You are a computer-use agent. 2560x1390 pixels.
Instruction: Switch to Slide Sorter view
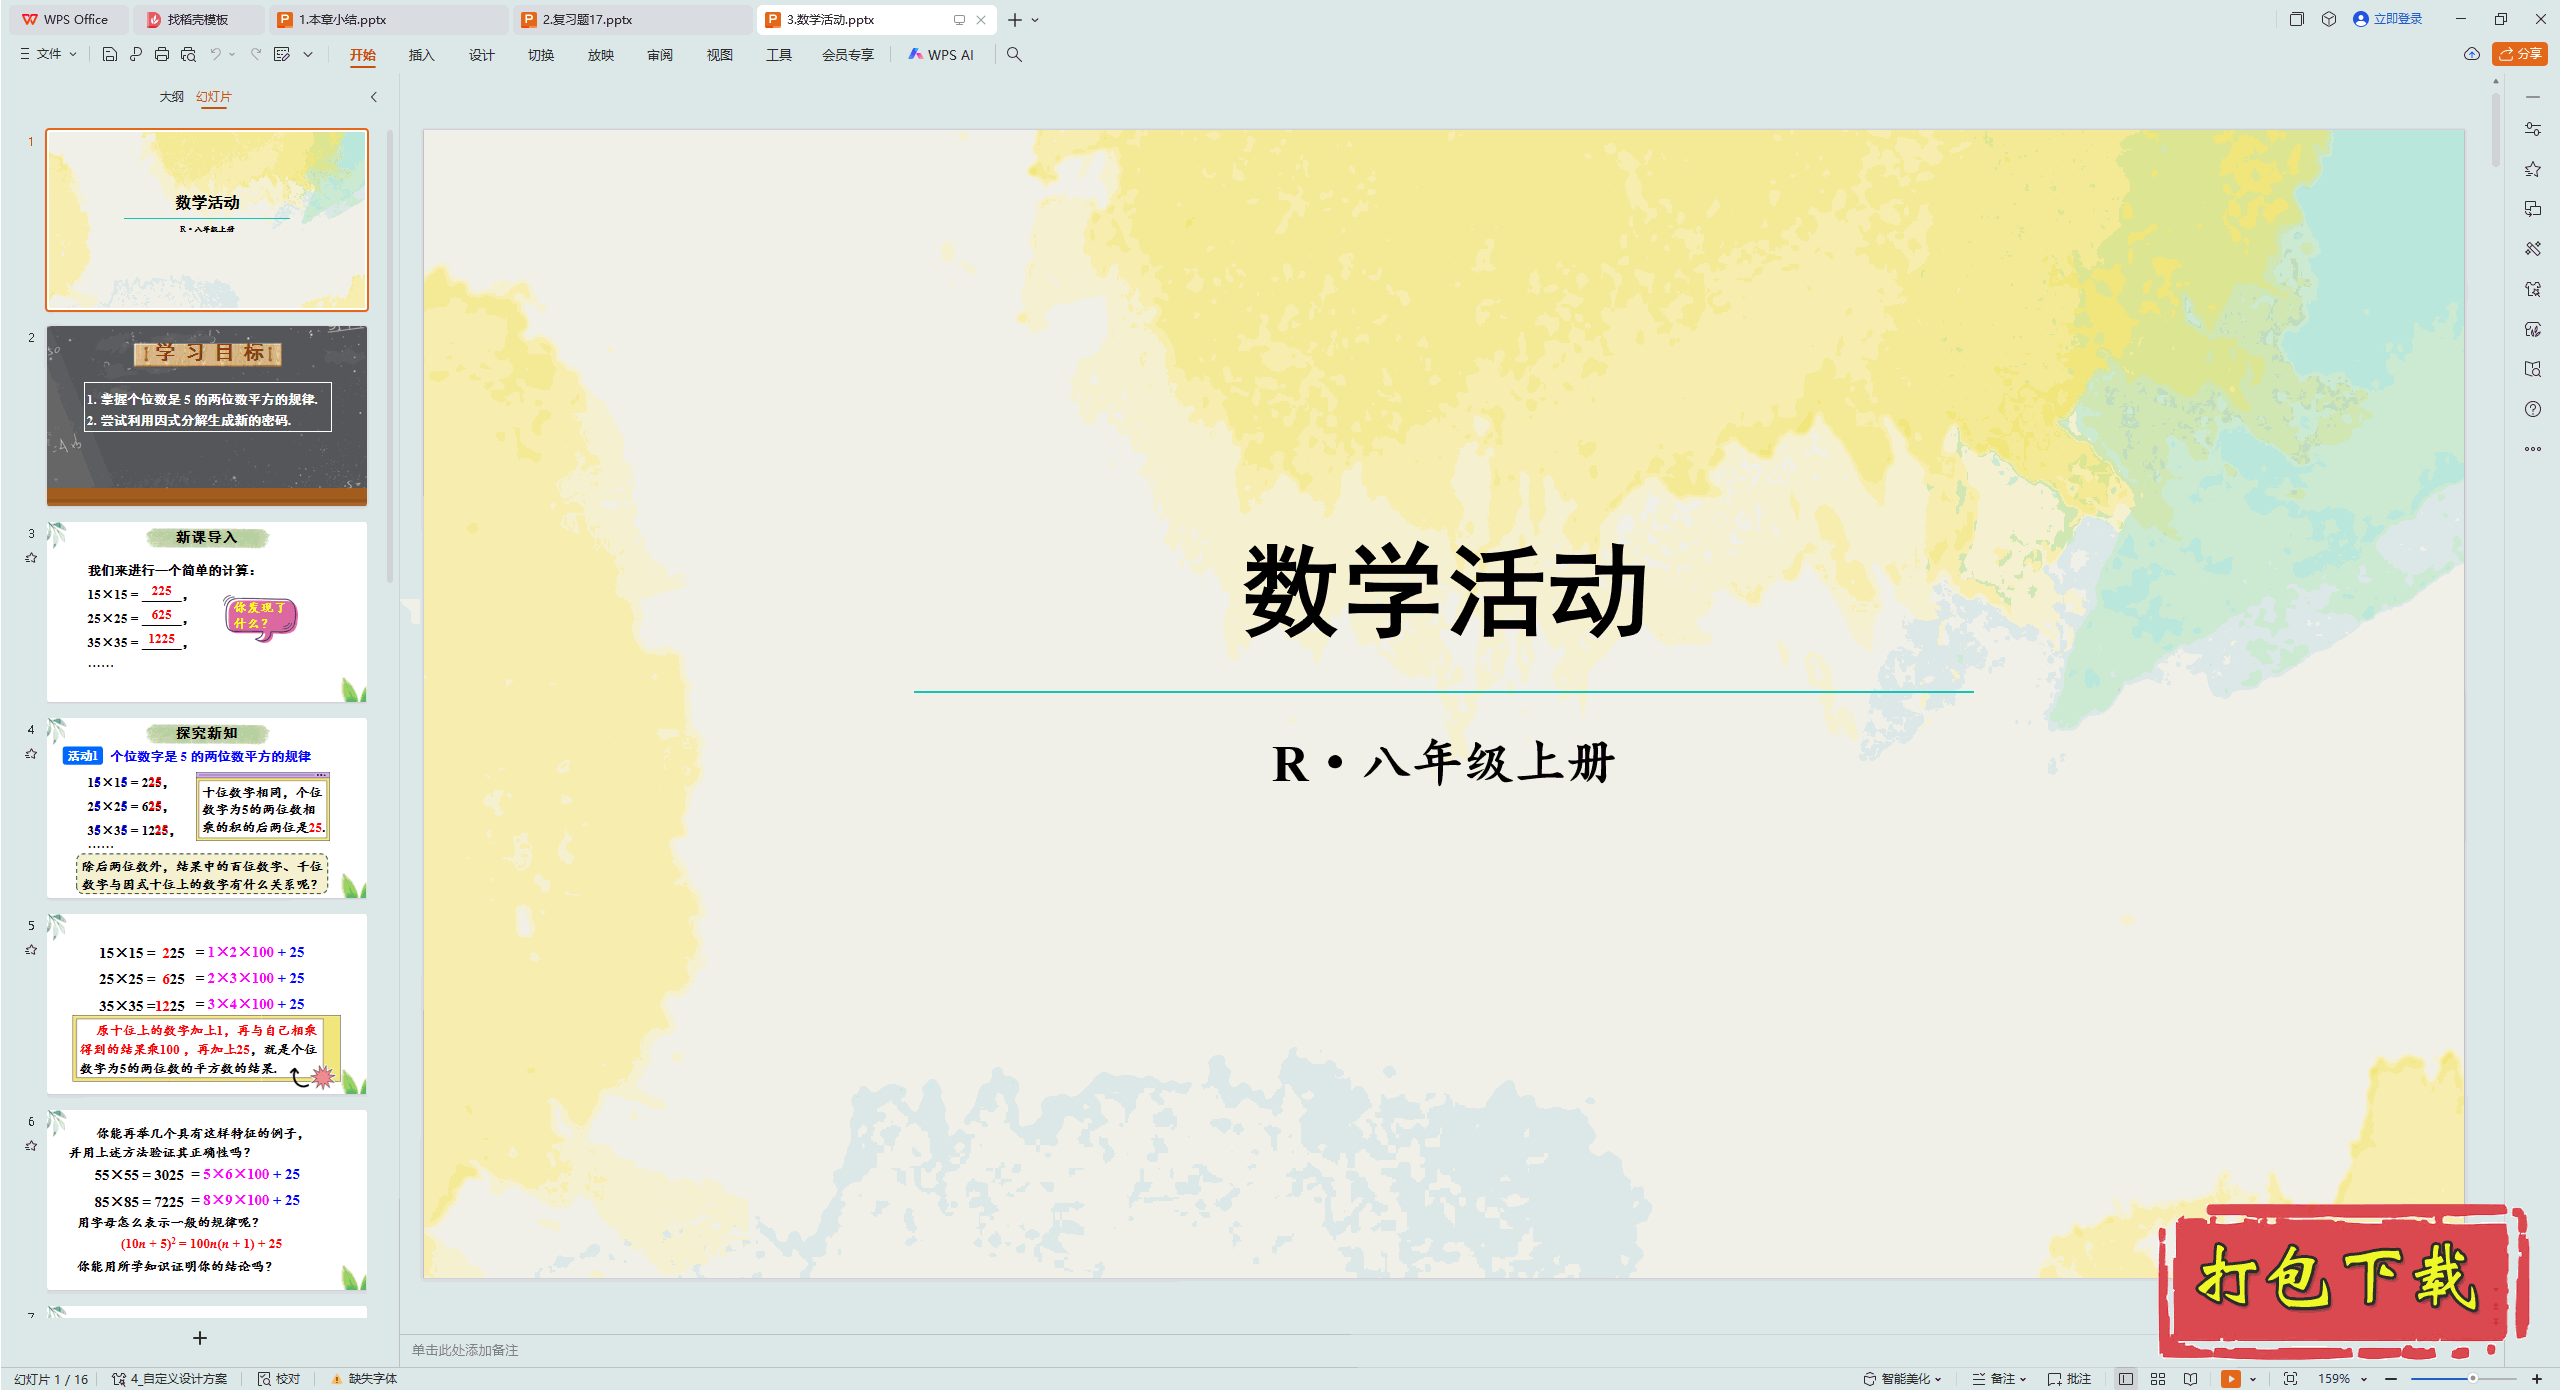click(x=2158, y=1378)
